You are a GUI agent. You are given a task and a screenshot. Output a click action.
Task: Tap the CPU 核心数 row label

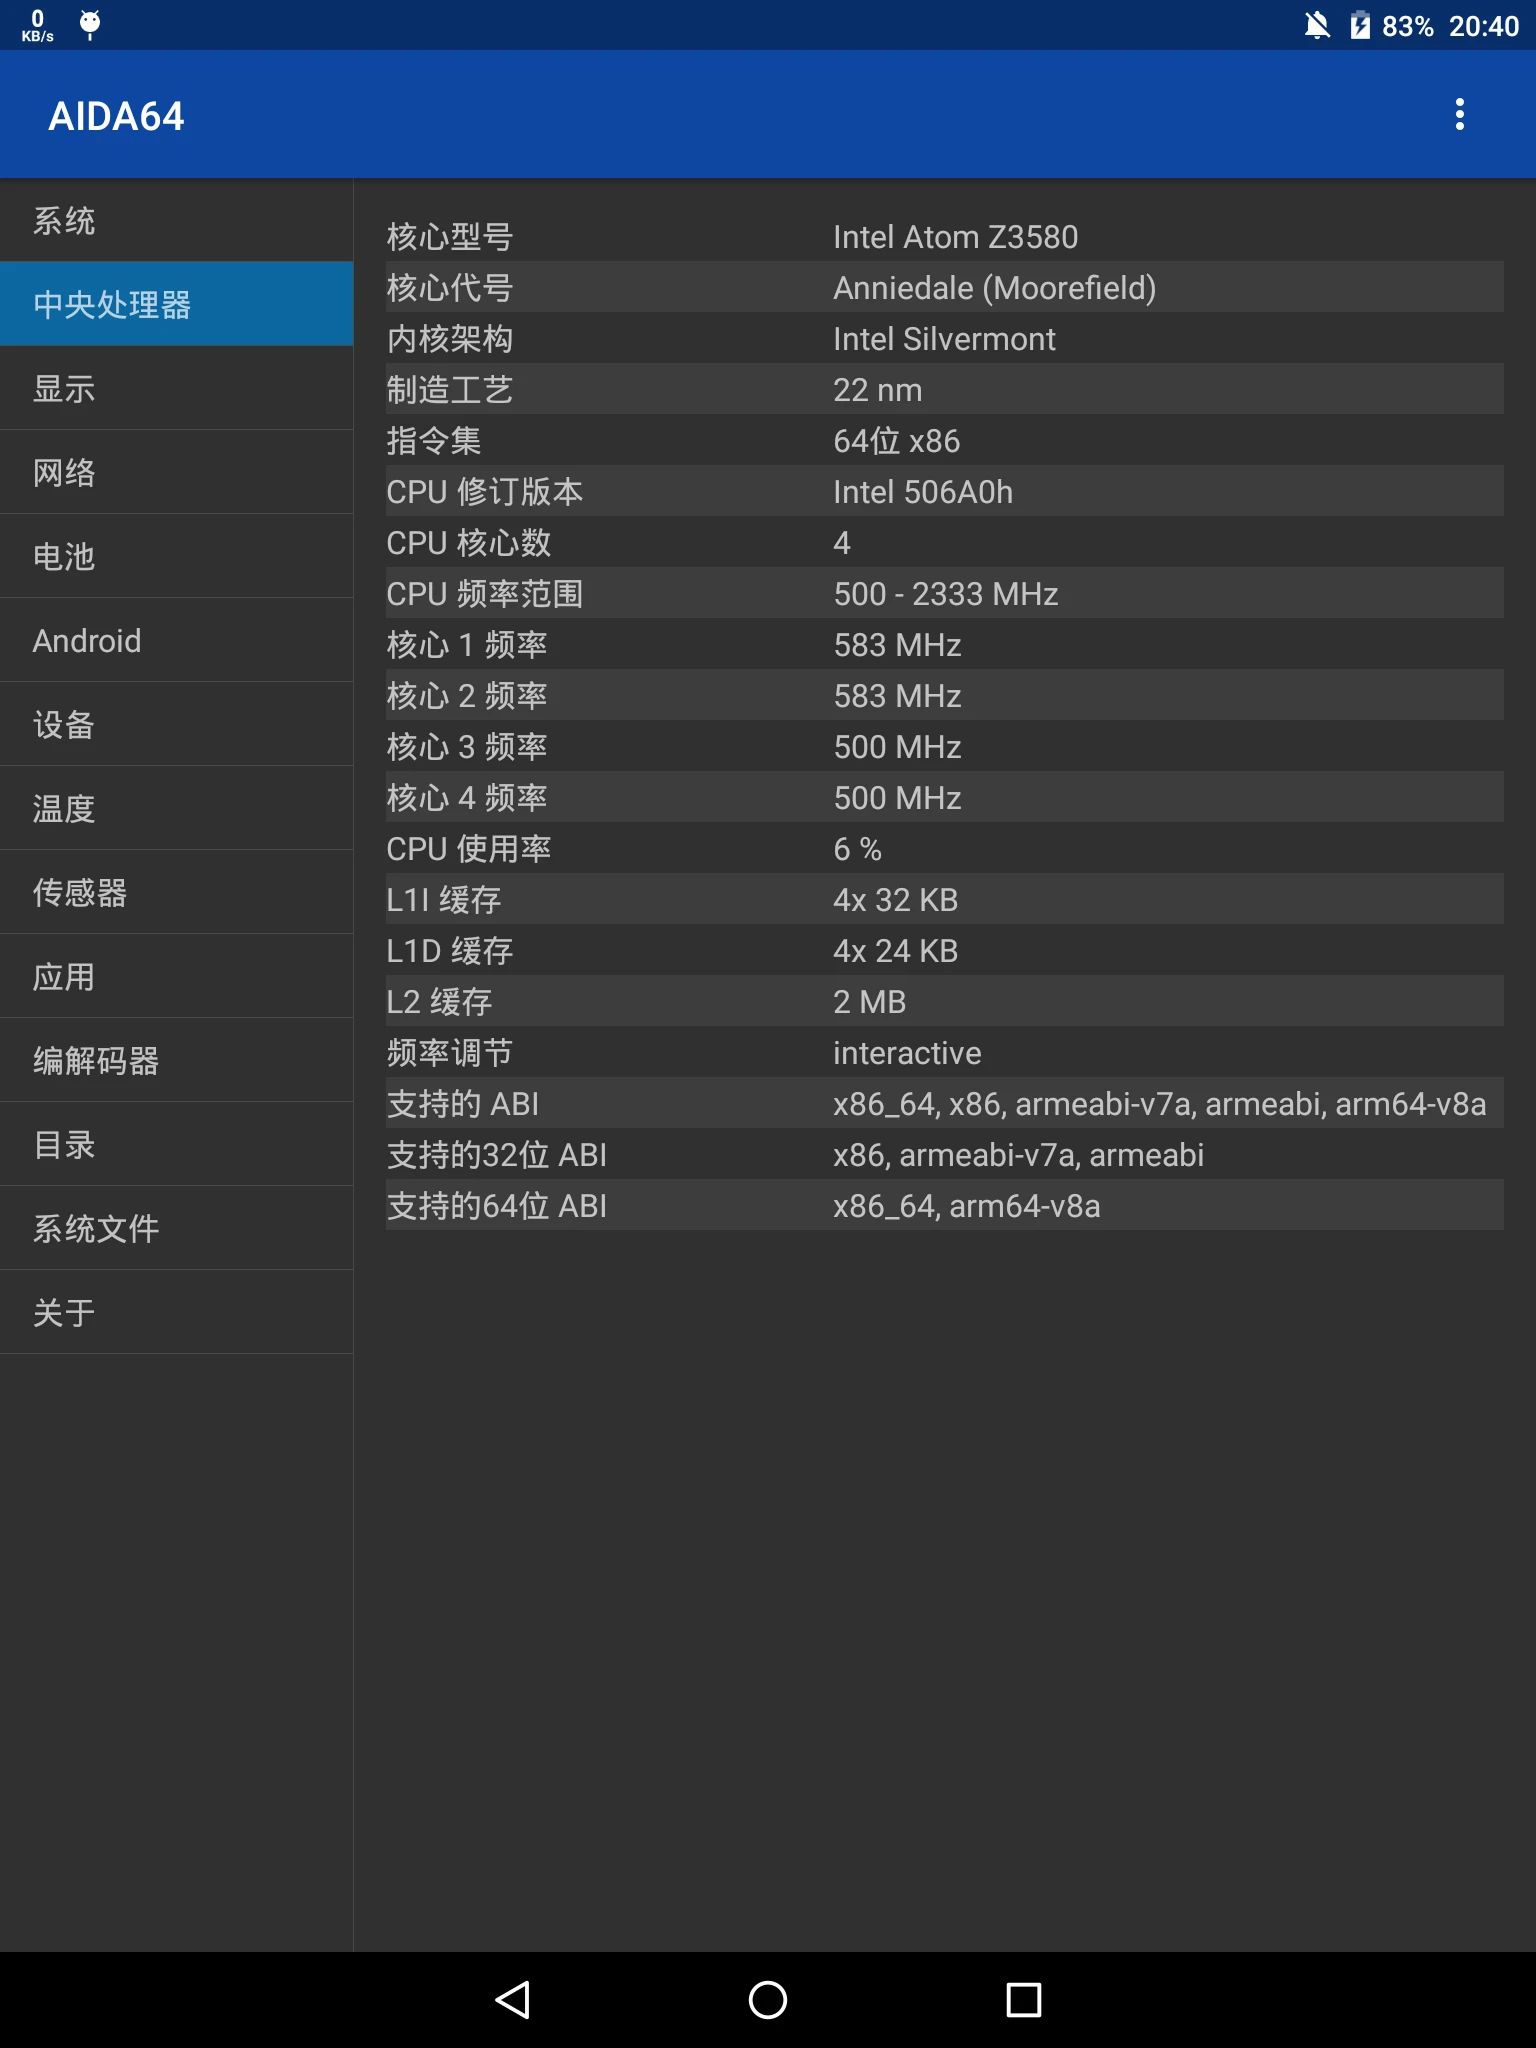coord(468,543)
